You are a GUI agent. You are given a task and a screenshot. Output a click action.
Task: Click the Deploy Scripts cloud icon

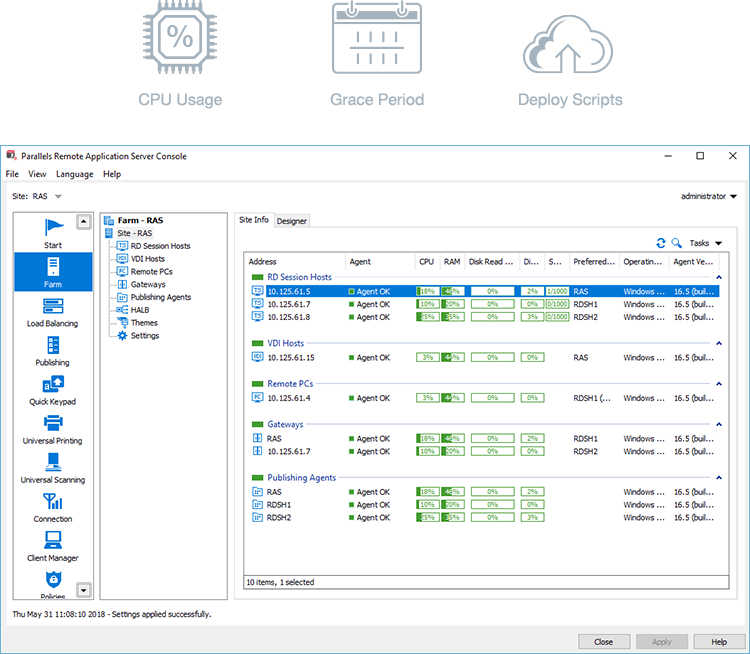[x=568, y=44]
